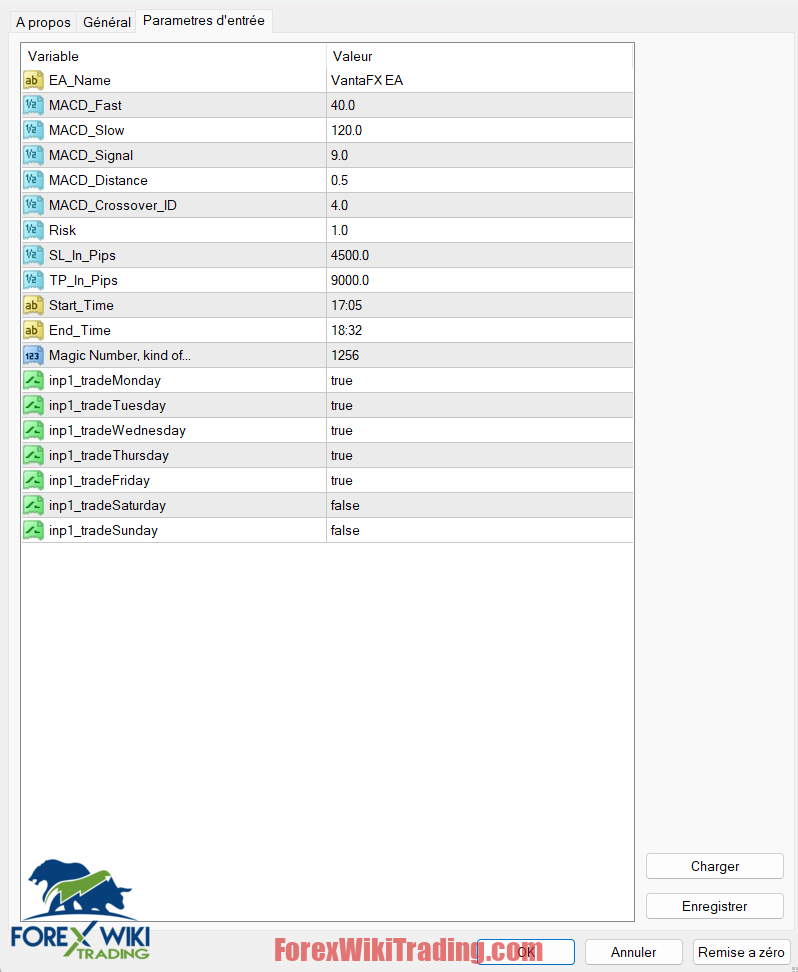Image resolution: width=798 pixels, height=972 pixels.
Task: Click the icon next to Risk
Action: (33, 231)
